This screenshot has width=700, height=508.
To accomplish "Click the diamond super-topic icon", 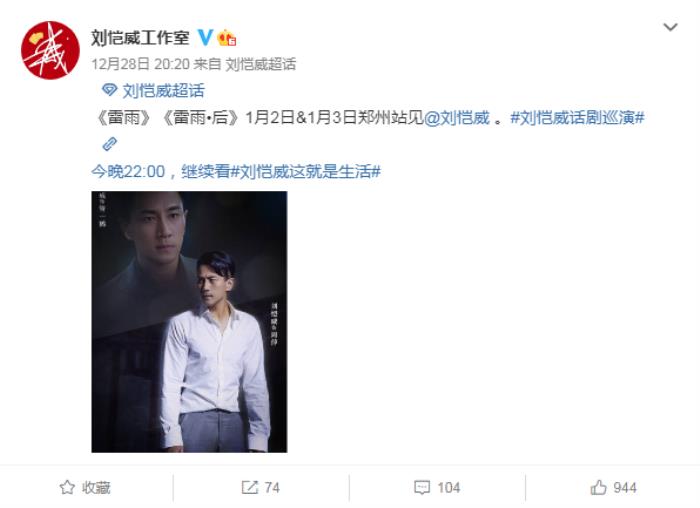I will [x=109, y=90].
